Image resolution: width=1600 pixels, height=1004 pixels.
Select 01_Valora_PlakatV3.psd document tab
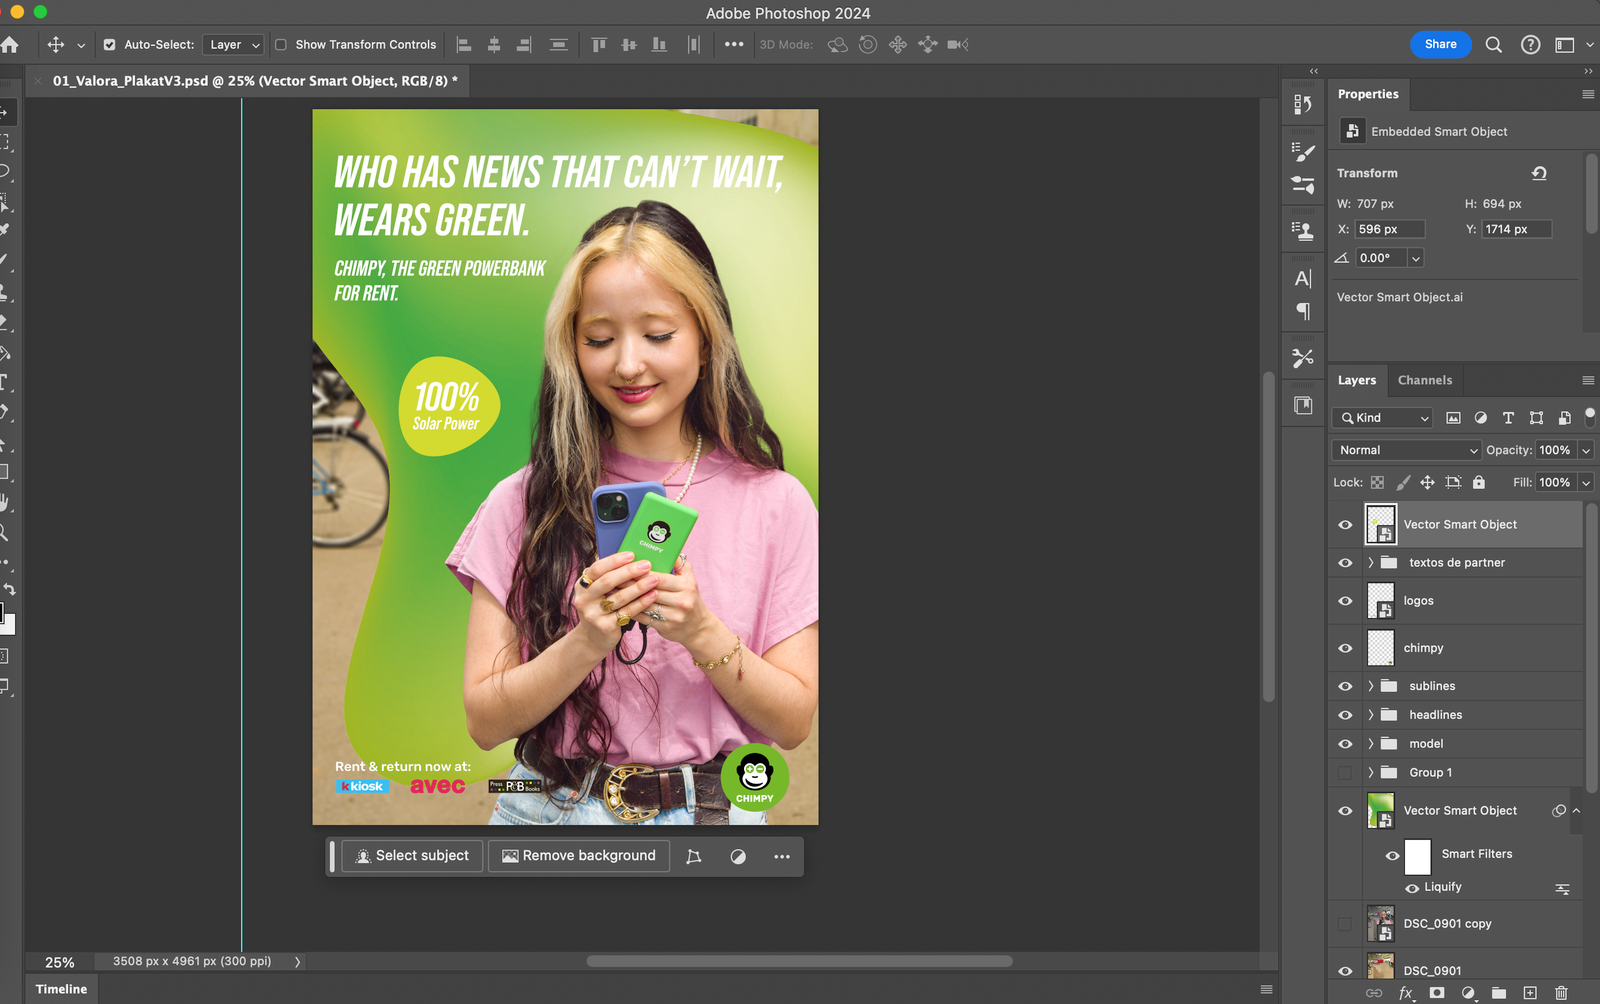[x=255, y=81]
